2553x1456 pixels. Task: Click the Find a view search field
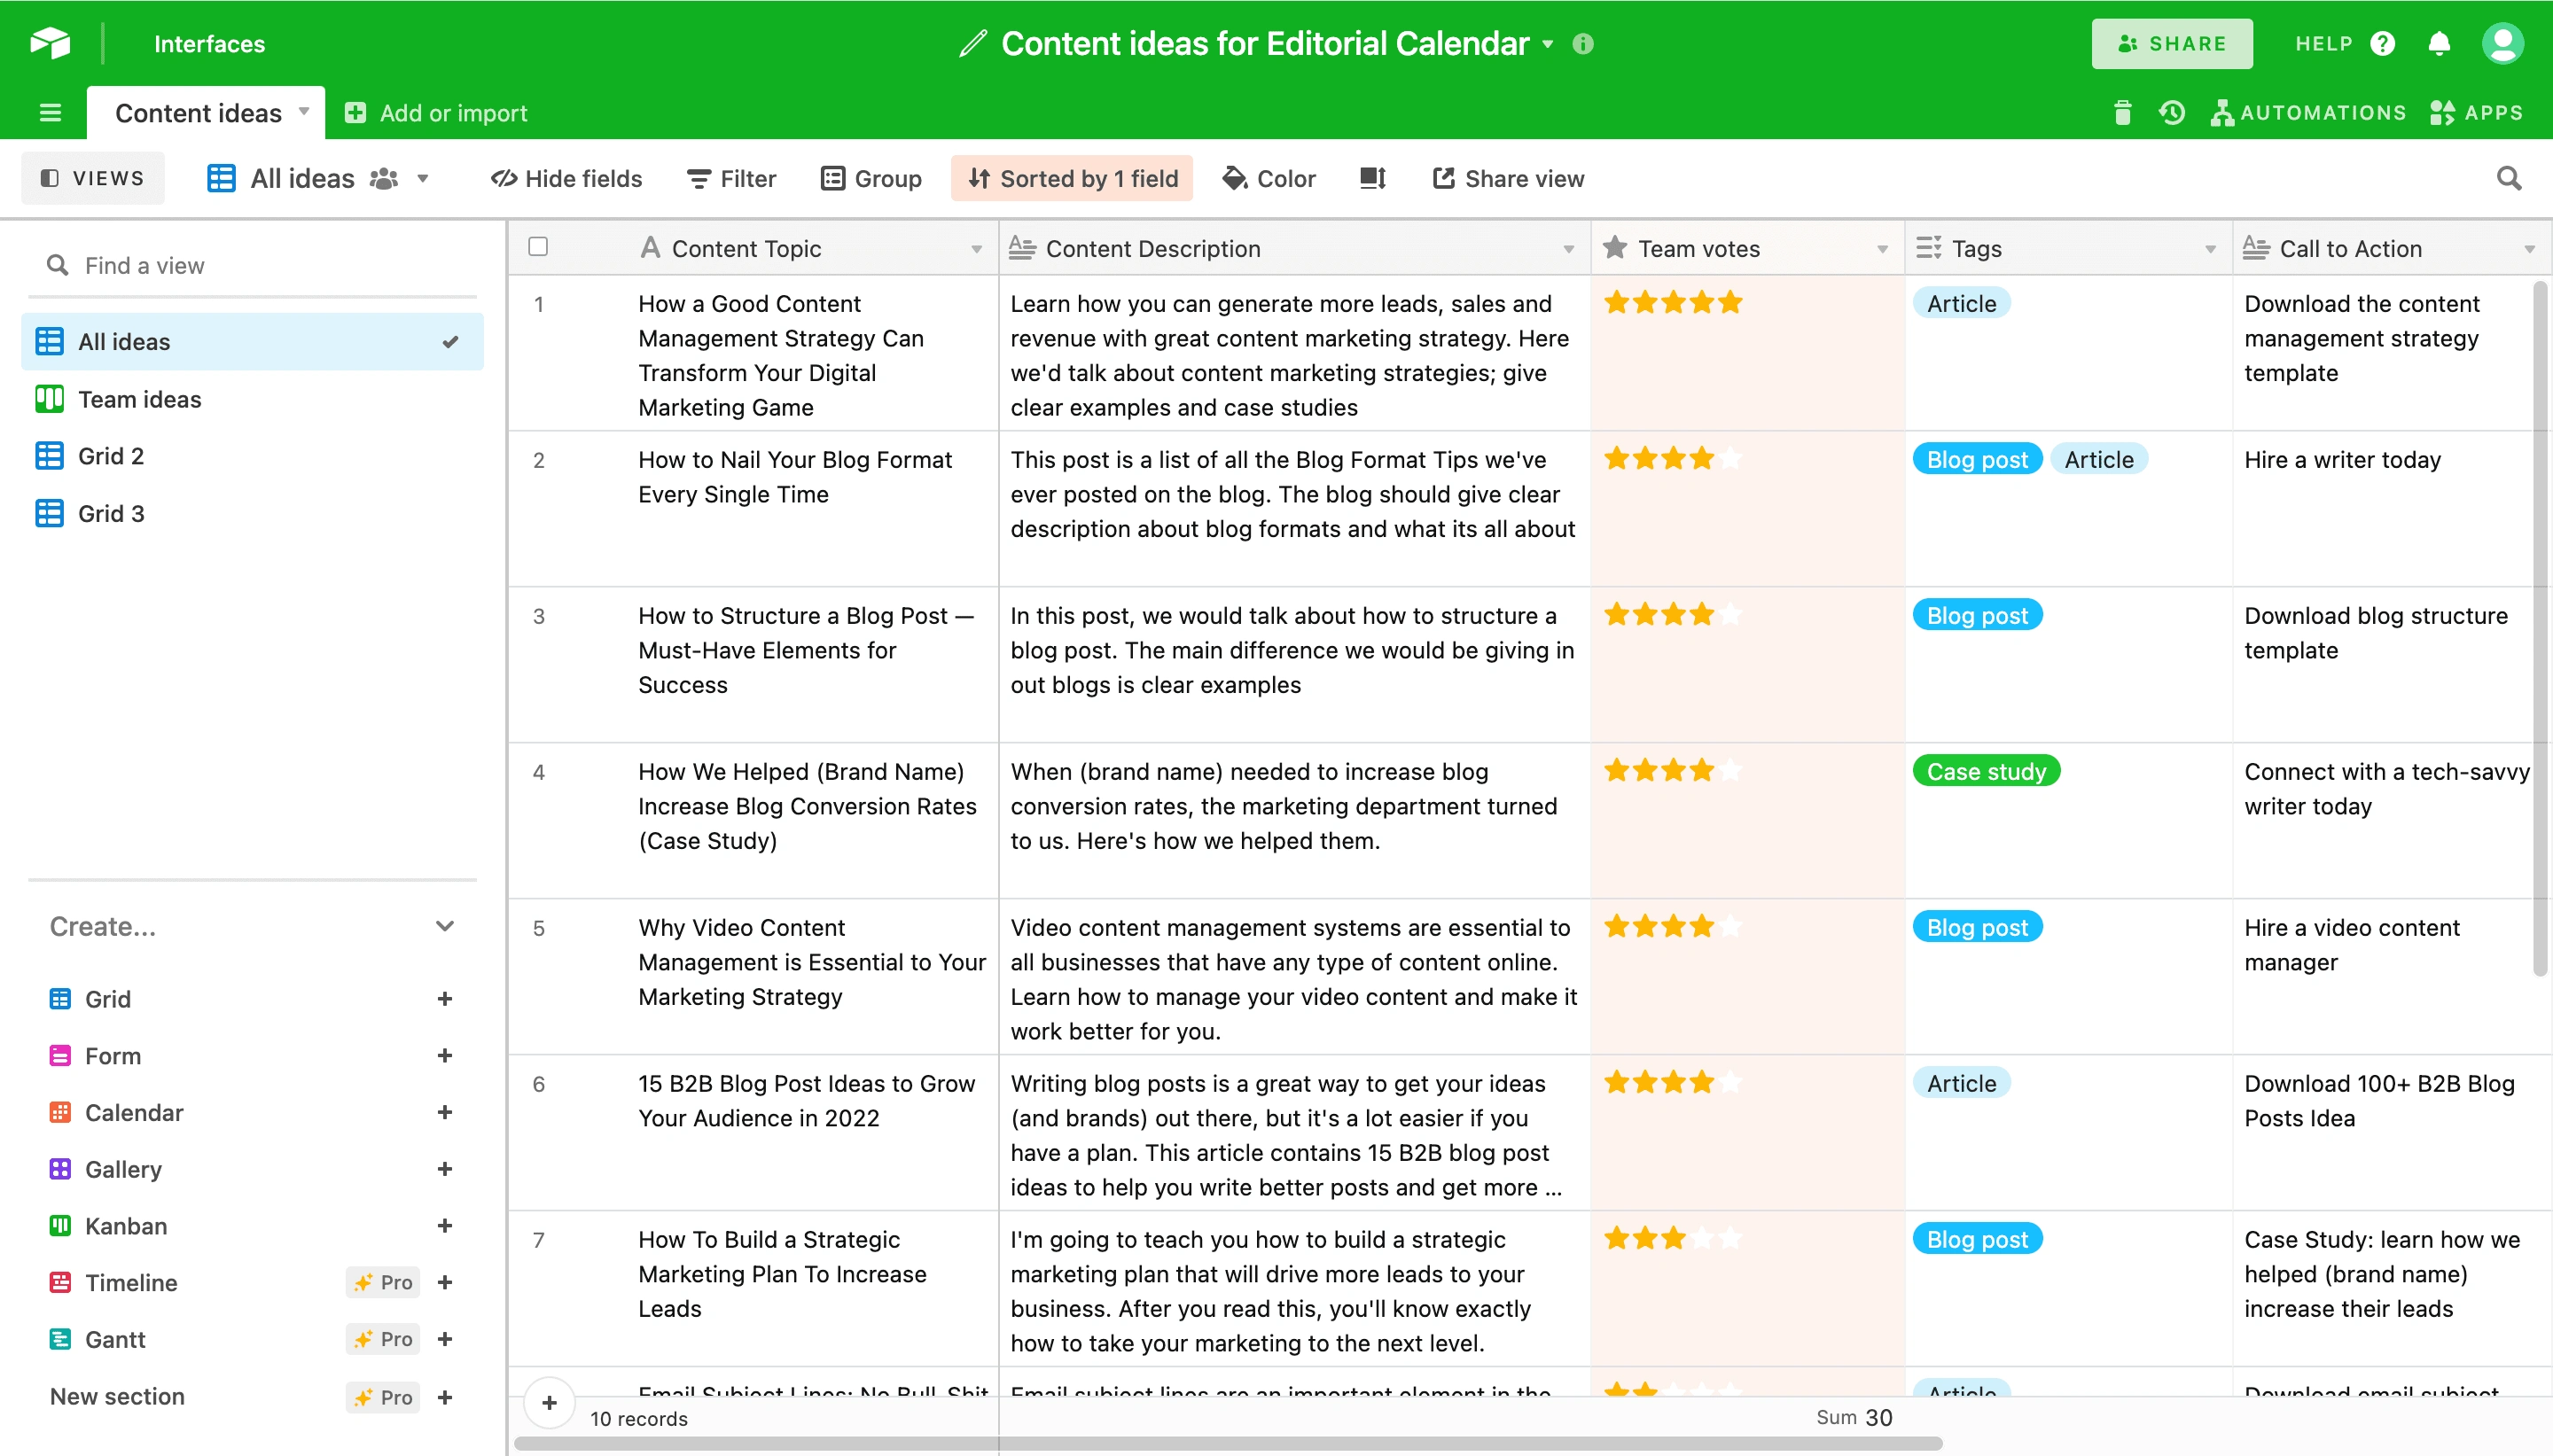252,265
